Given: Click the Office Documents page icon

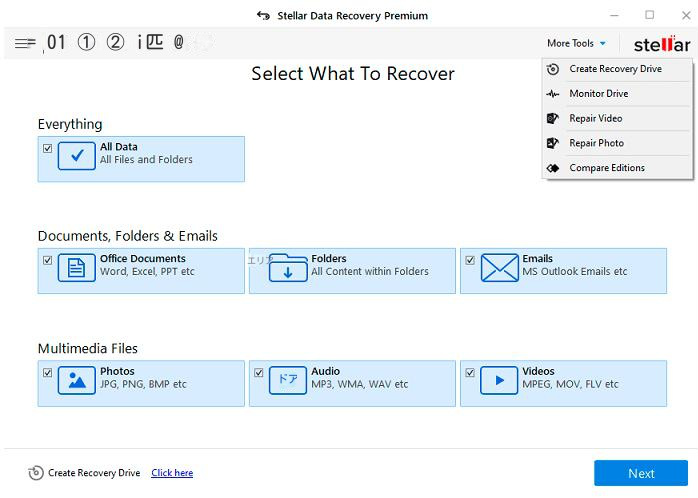Looking at the screenshot, I should [x=77, y=267].
